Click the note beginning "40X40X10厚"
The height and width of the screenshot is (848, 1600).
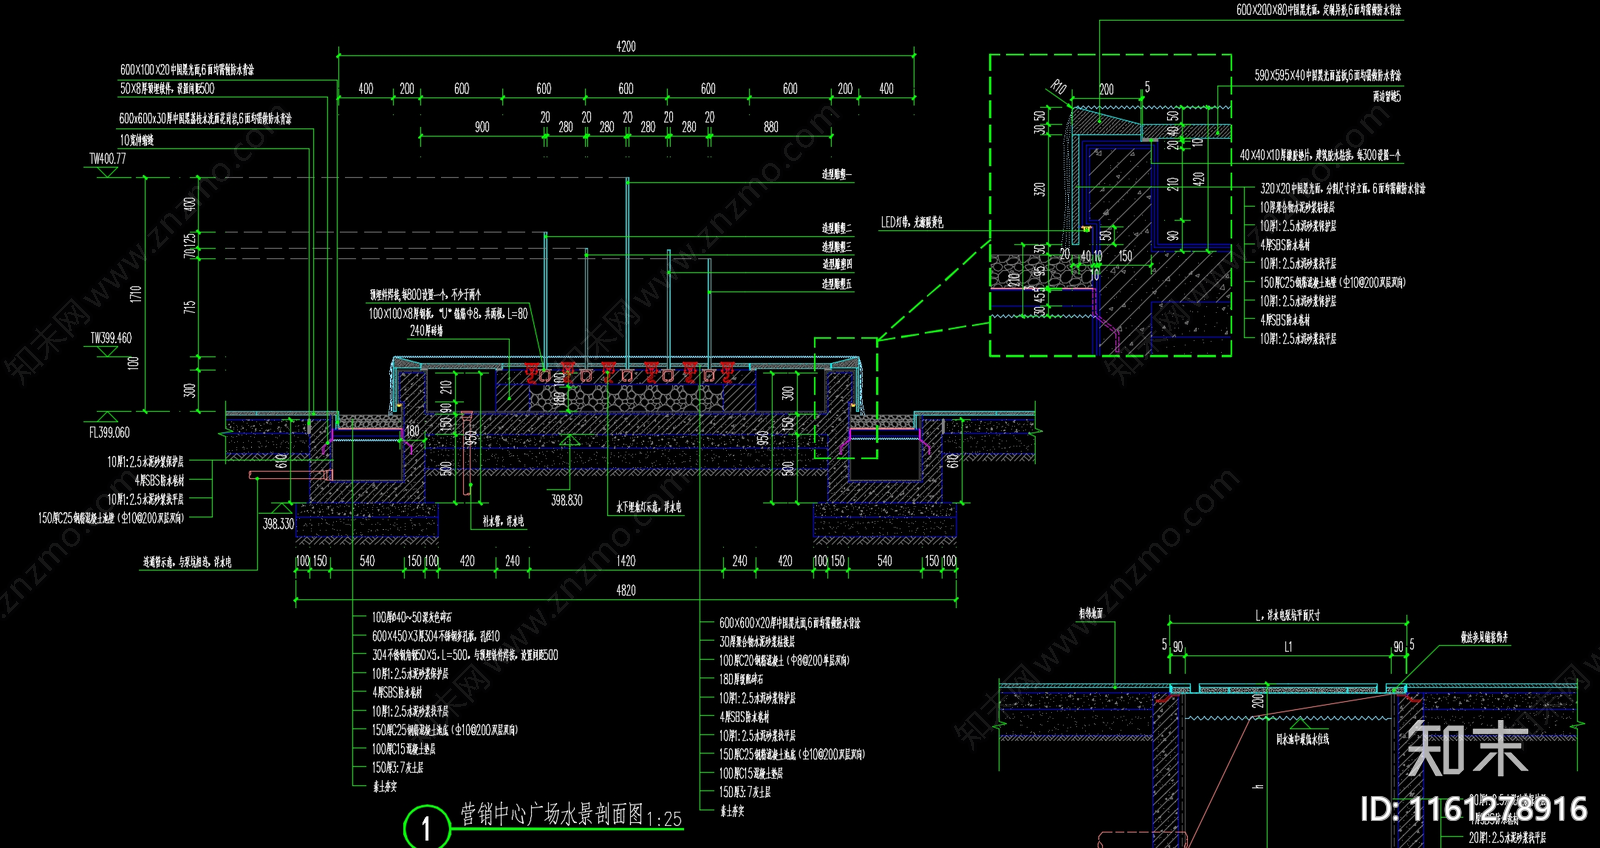(x=1320, y=155)
